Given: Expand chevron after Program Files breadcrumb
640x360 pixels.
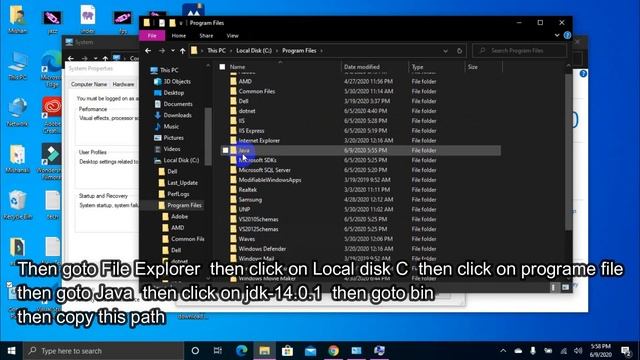Looking at the screenshot, I should click(x=322, y=51).
